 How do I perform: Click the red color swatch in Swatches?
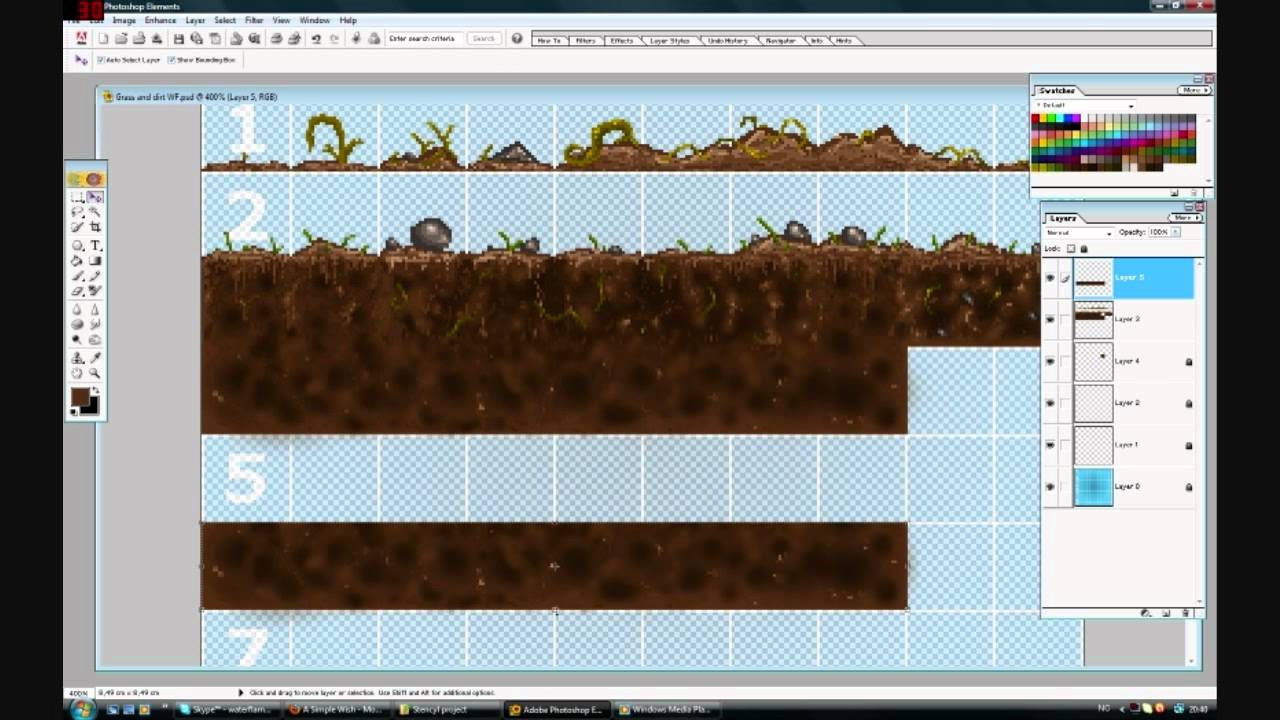pyautogui.click(x=1036, y=118)
